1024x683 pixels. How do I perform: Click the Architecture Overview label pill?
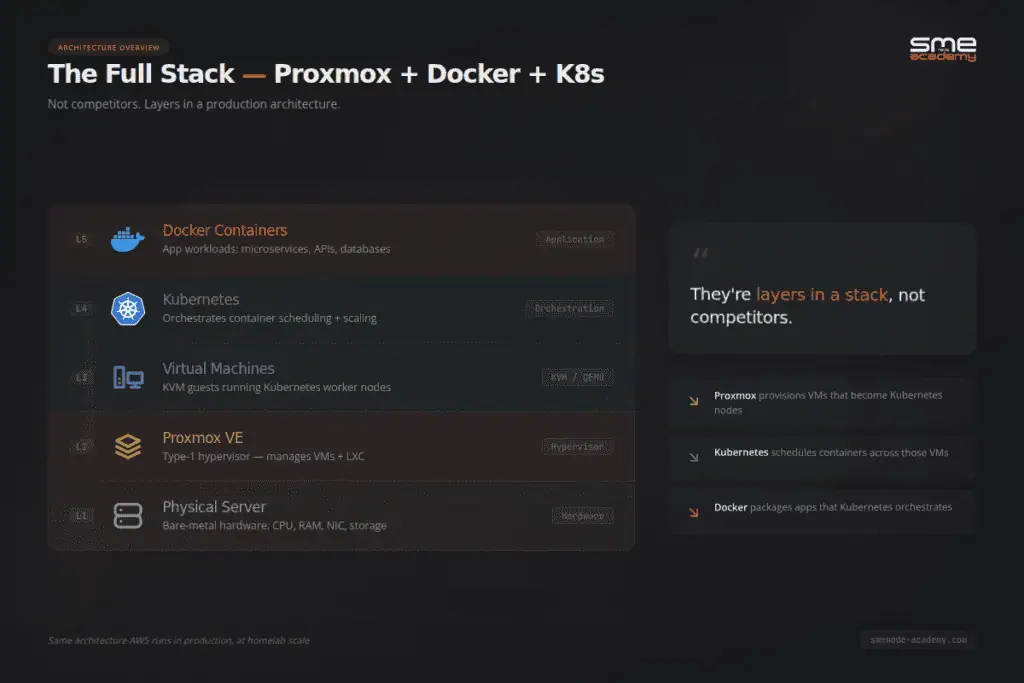pyautogui.click(x=108, y=47)
